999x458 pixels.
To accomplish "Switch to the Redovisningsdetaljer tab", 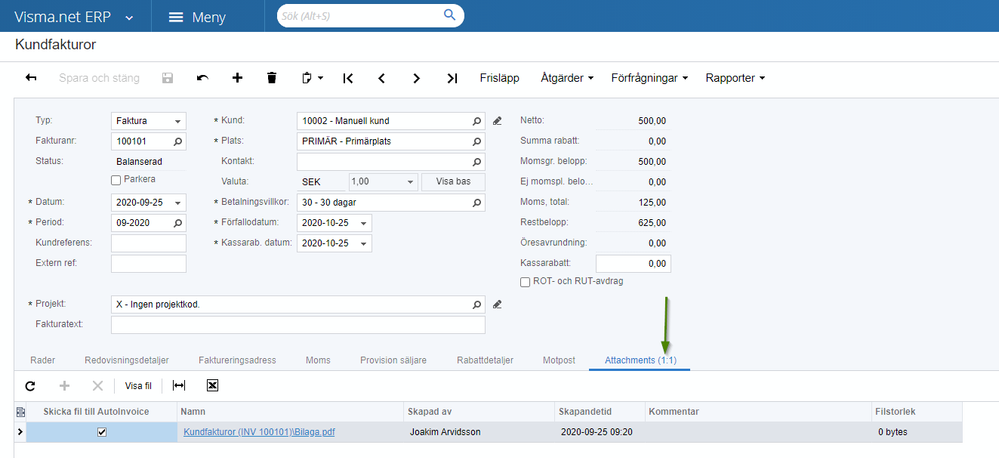I will point(127,360).
